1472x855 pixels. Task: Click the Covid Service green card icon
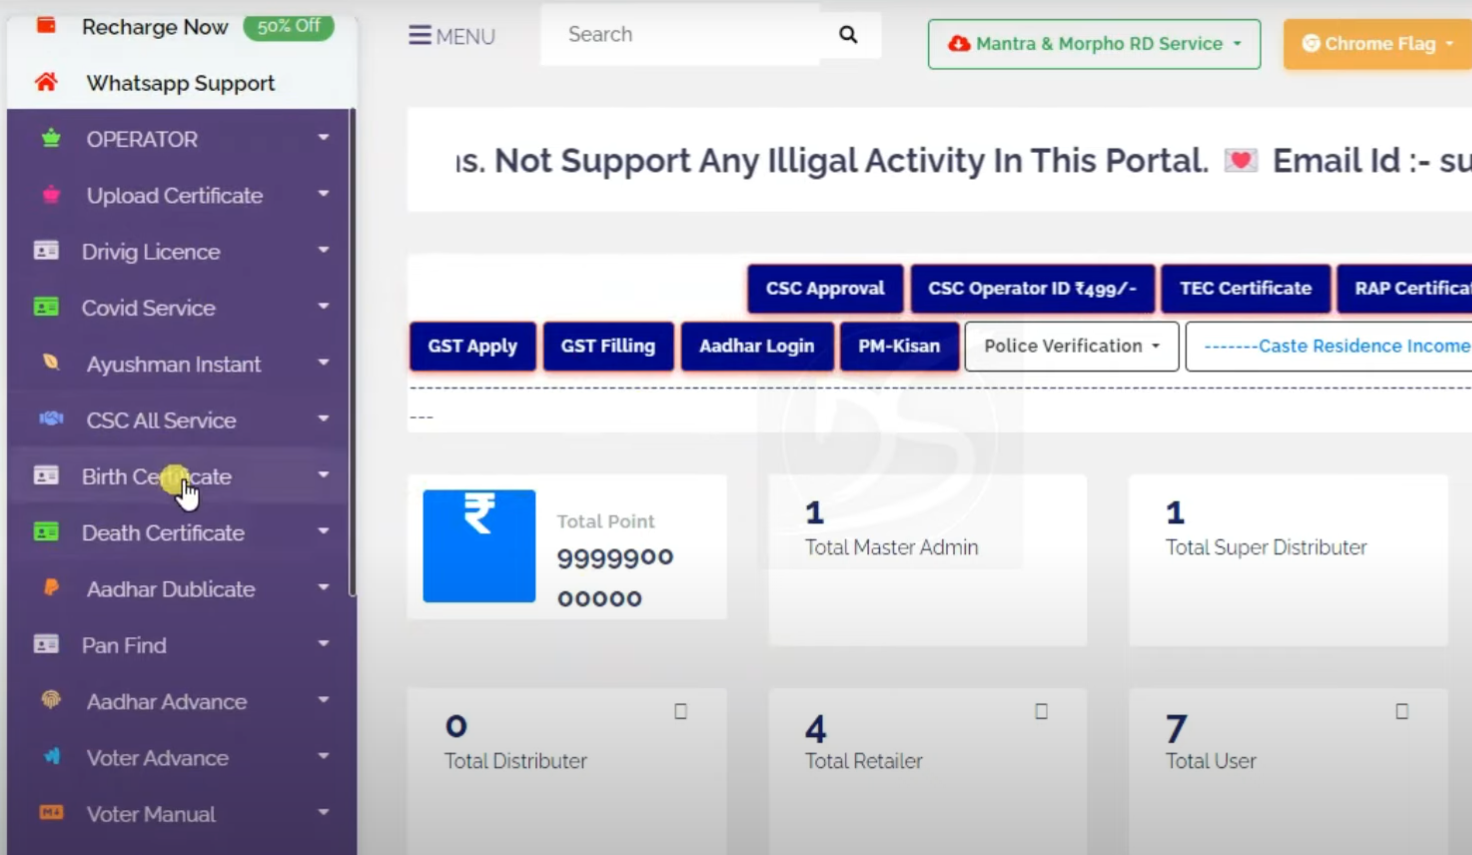tap(46, 307)
